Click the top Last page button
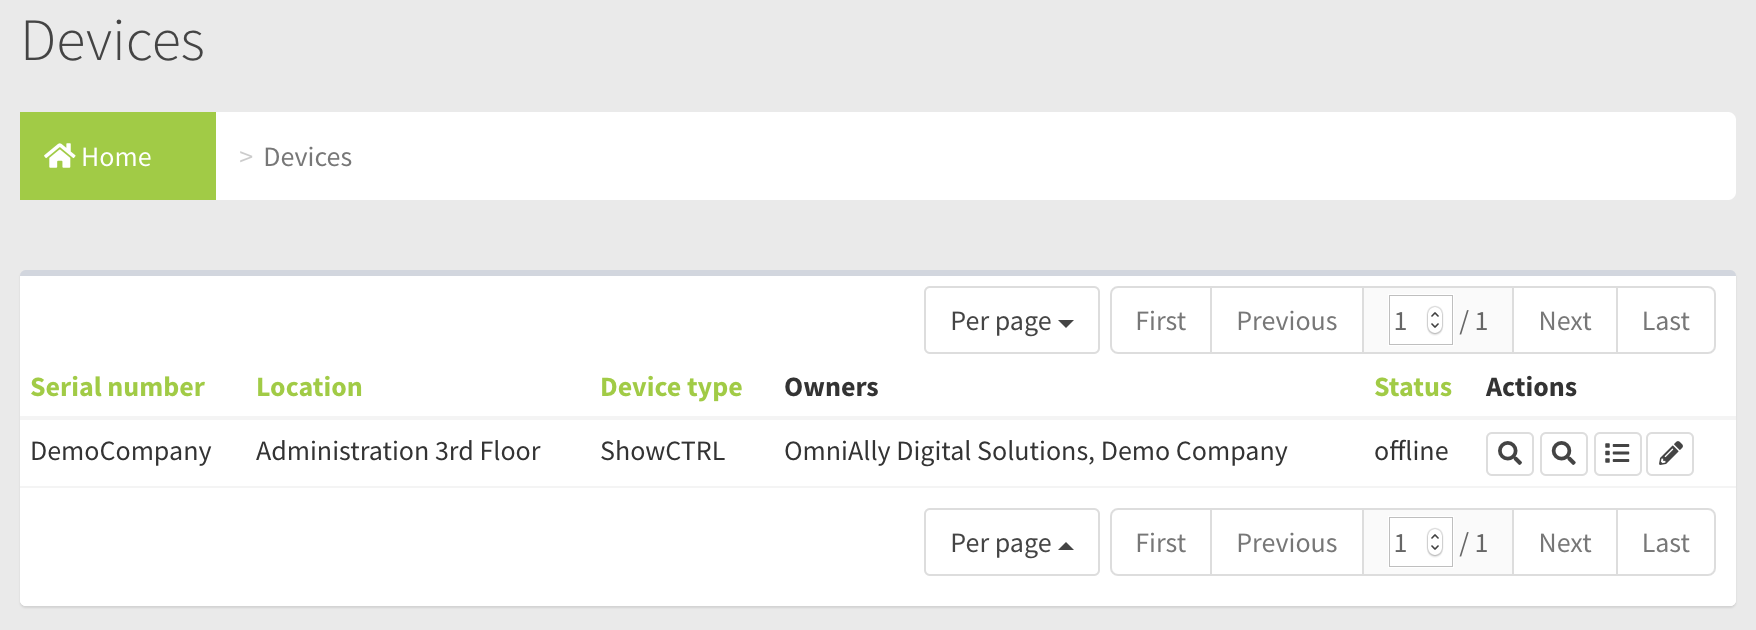Viewport: 1756px width, 630px height. click(1666, 321)
